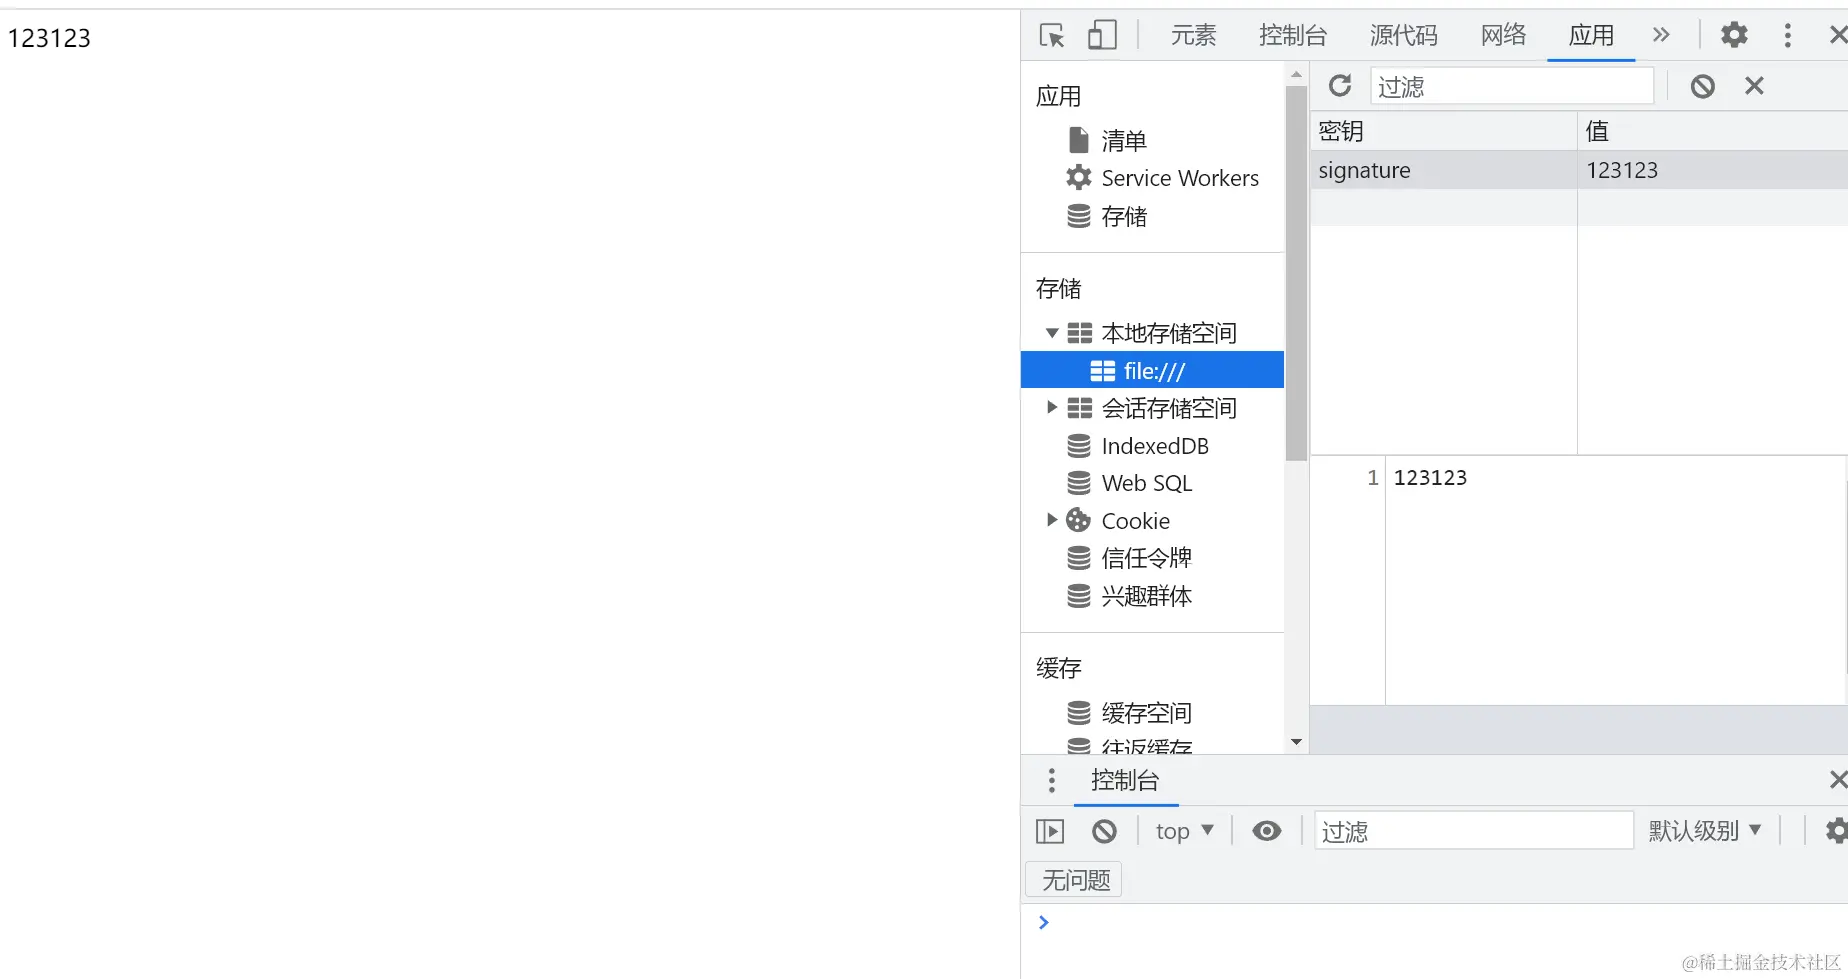This screenshot has width=1848, height=979.
Task: Open console settings gear icon
Action: tap(1837, 831)
